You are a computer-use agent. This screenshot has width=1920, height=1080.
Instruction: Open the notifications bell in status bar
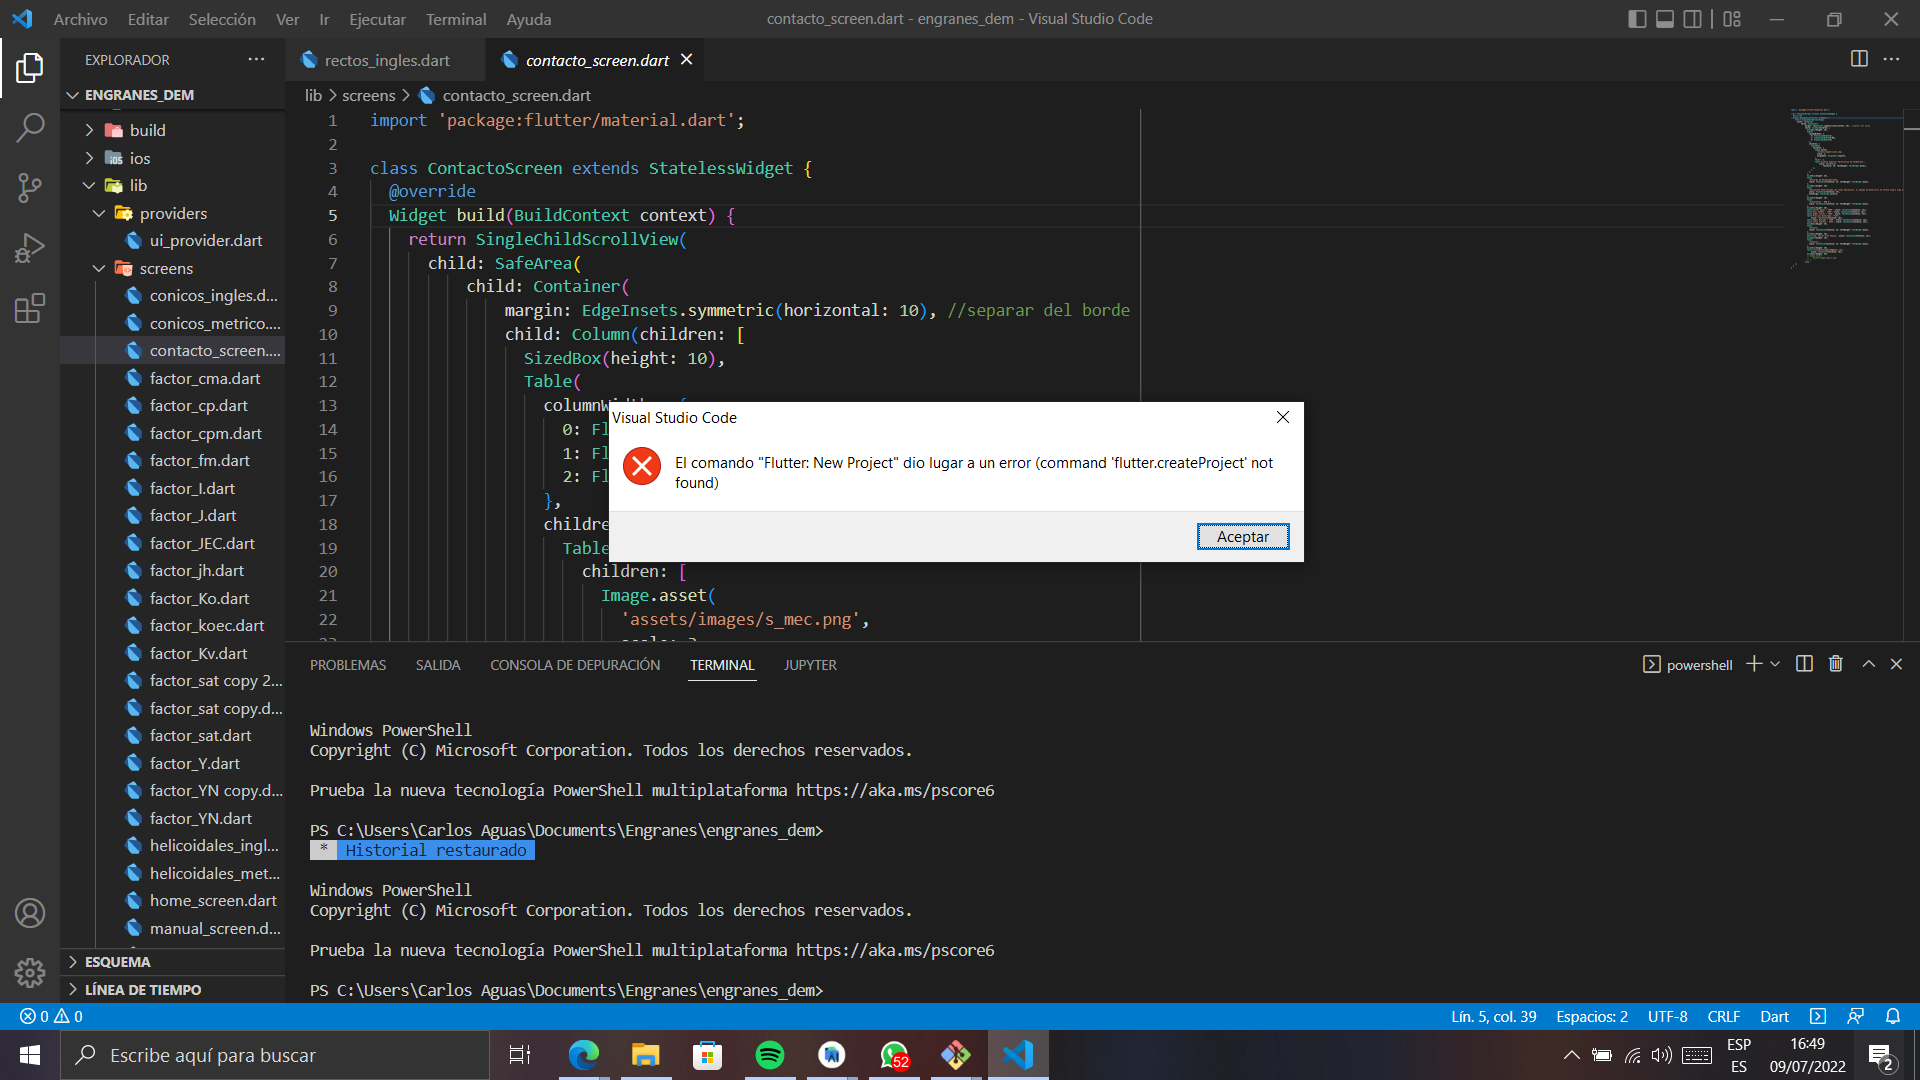pos(1893,1016)
